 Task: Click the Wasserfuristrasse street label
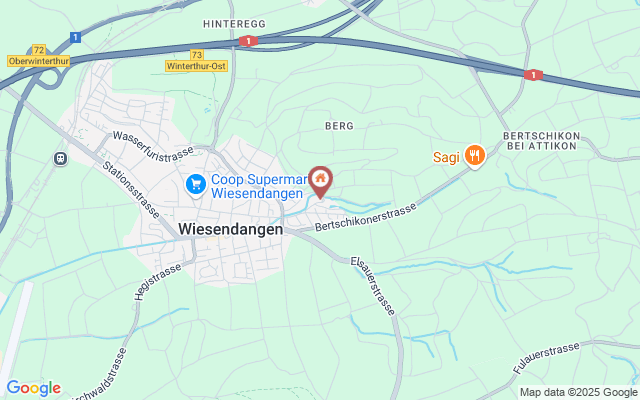pos(153,147)
